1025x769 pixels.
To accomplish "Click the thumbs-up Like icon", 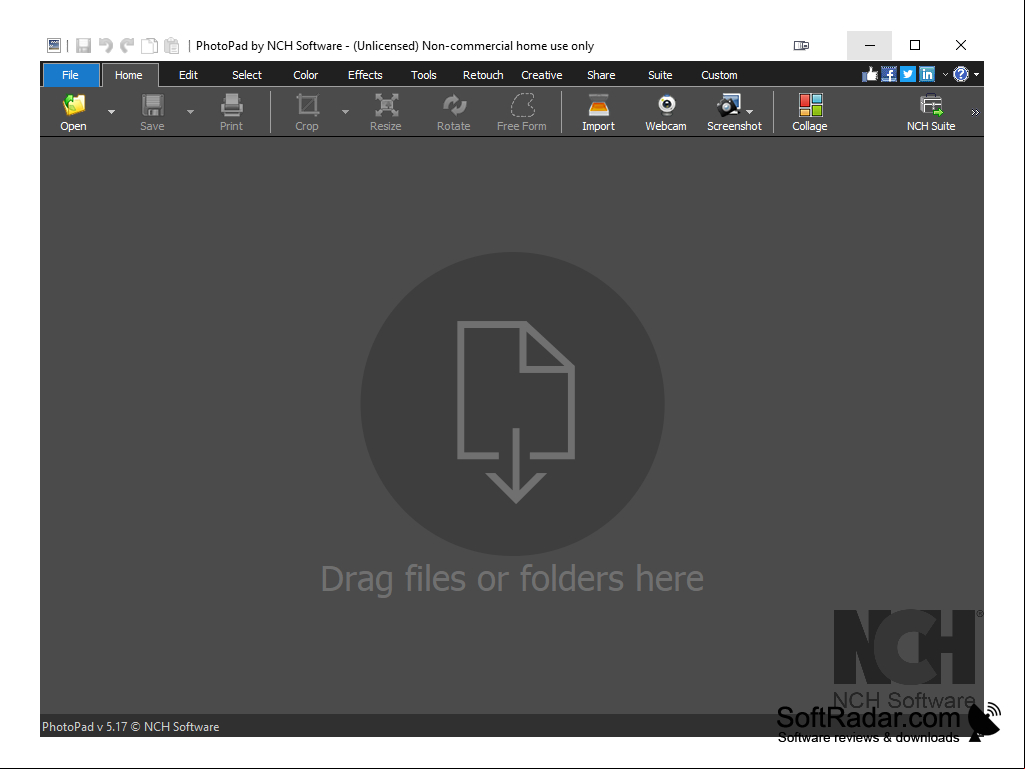I will (869, 75).
